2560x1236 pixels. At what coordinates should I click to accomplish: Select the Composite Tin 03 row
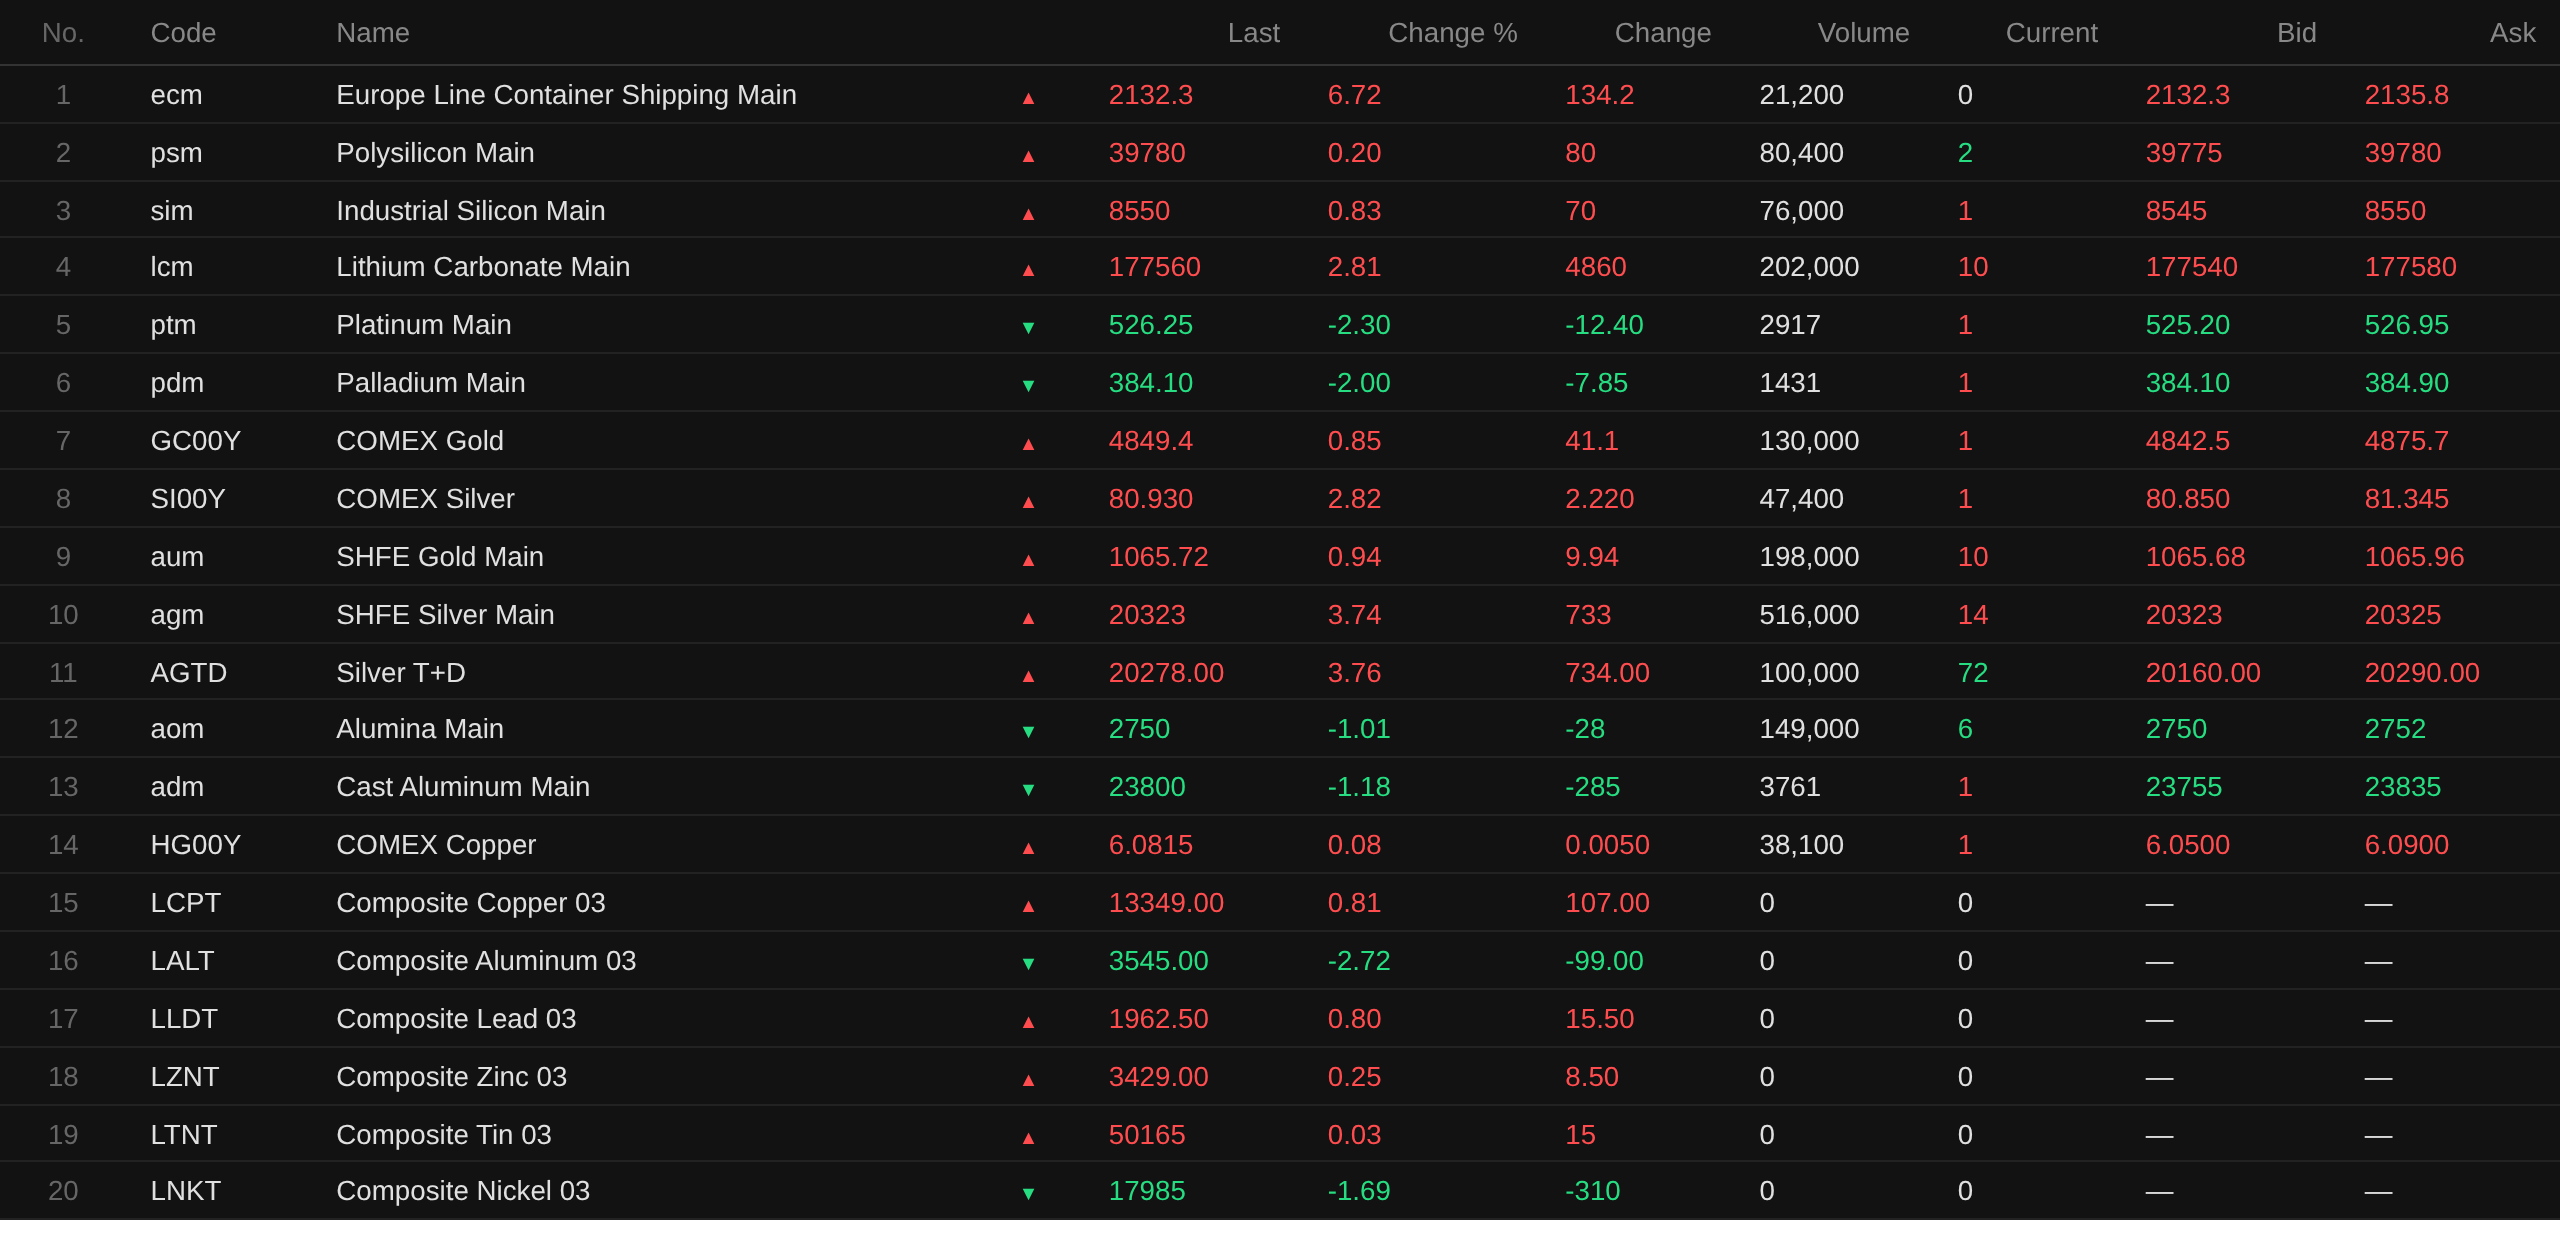coord(444,1135)
